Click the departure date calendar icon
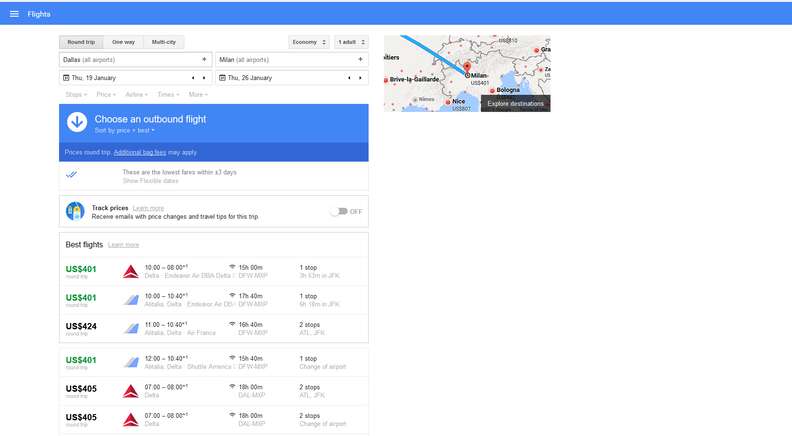Screen dimensions: 792x436 coord(66,78)
